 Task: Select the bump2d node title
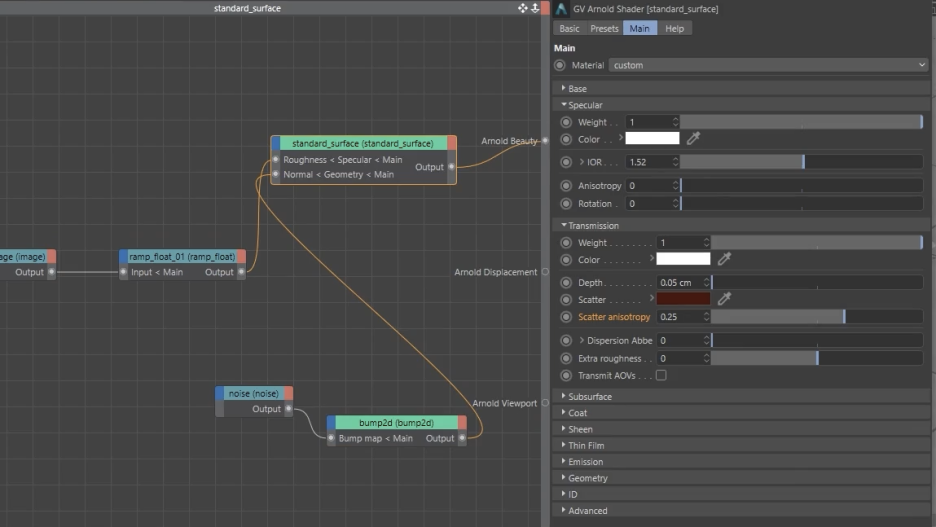point(396,423)
